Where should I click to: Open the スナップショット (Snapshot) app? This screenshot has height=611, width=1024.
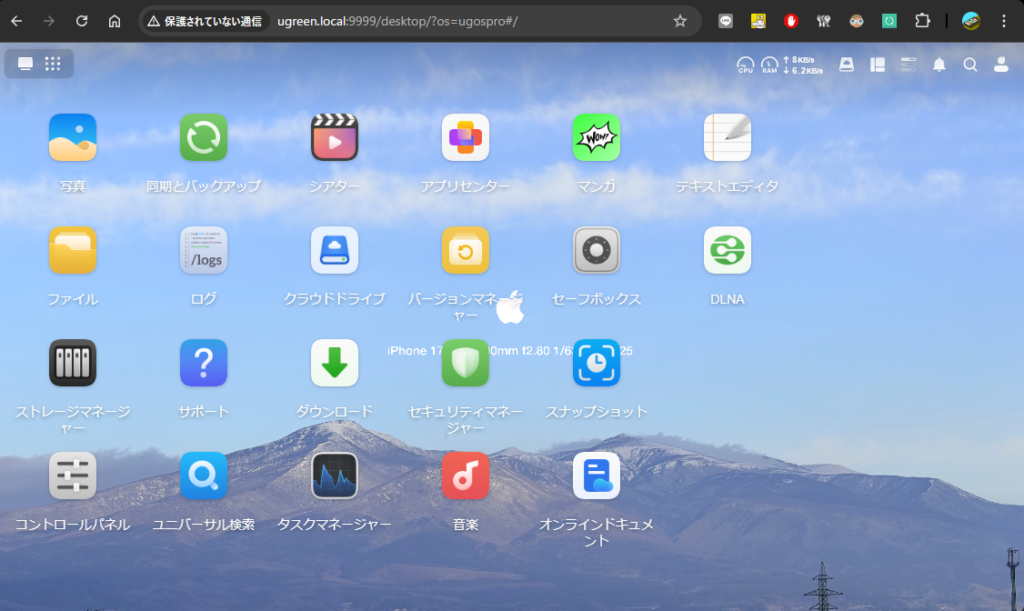[x=596, y=363]
